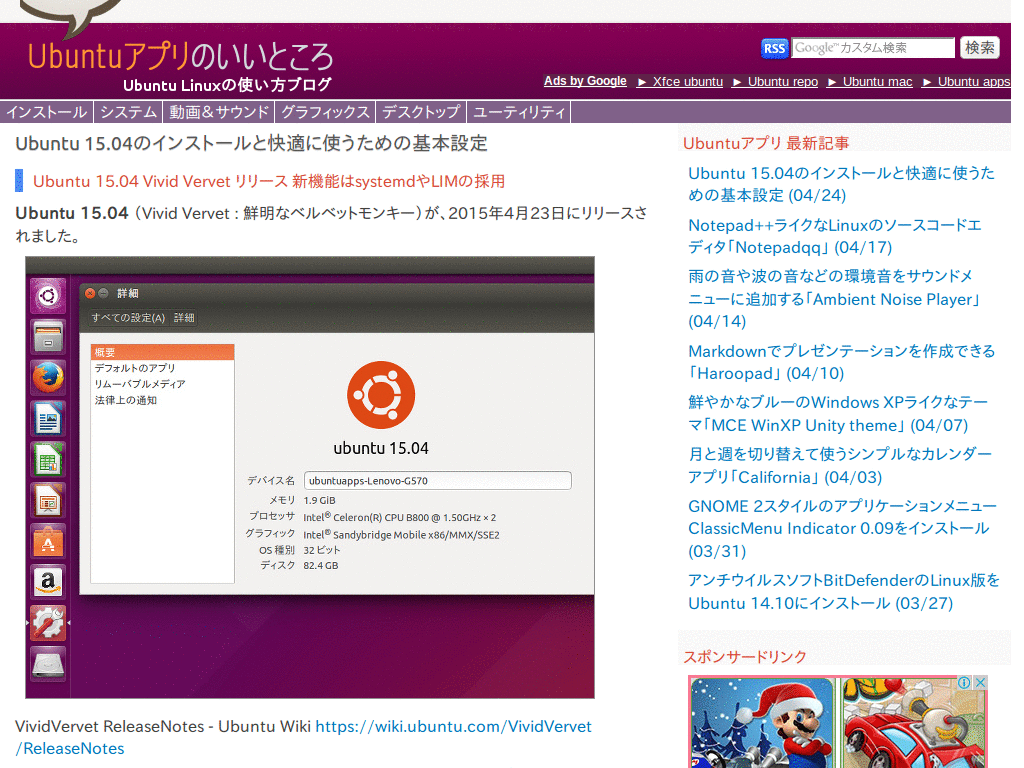
Task: Click the OS type value 32 ビット
Action: point(321,551)
